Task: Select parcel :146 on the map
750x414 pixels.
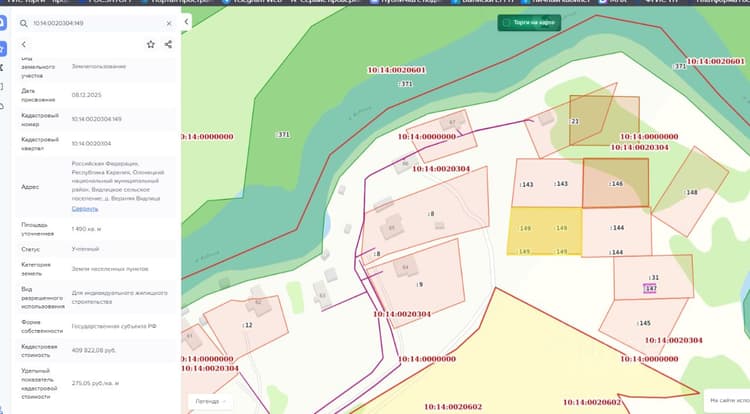Action: pos(616,183)
